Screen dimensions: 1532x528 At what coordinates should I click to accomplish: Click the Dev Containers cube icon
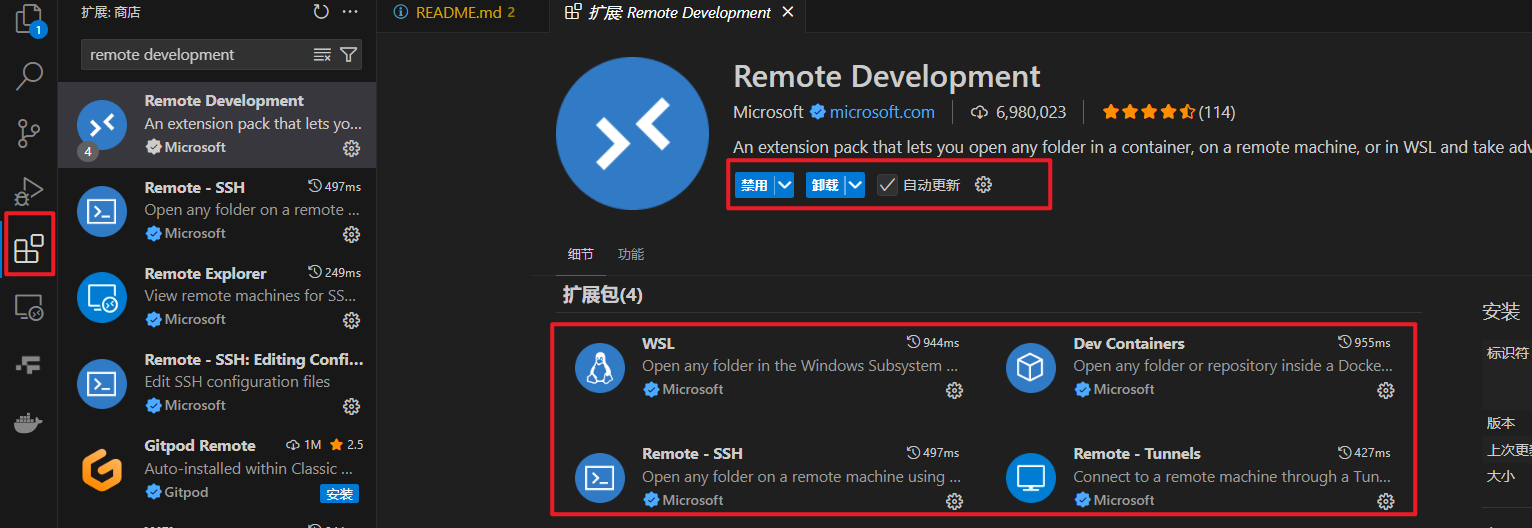pos(1030,367)
